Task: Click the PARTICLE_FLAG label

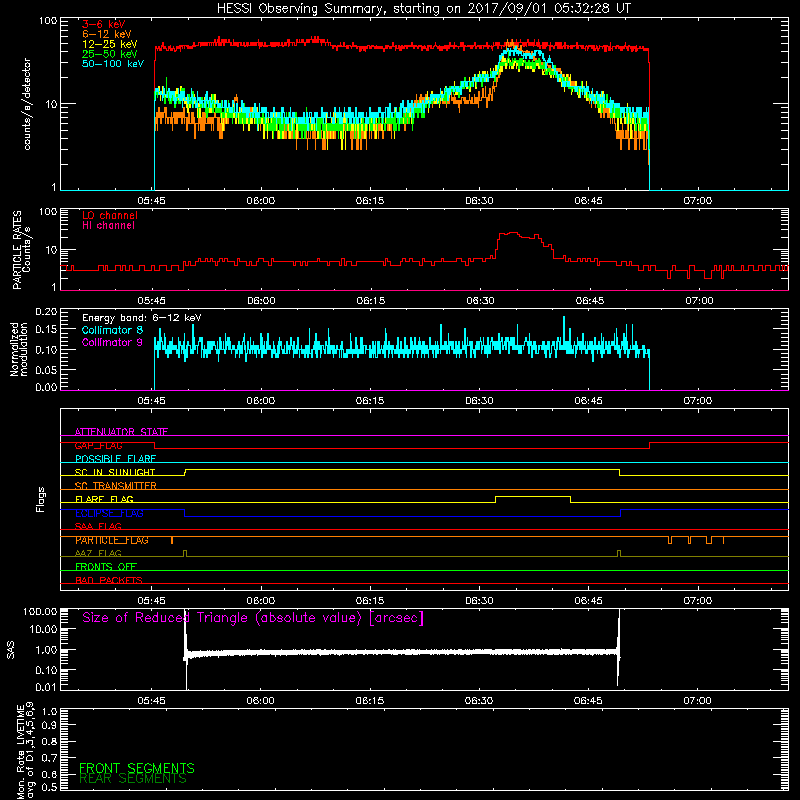Action: coord(112,540)
